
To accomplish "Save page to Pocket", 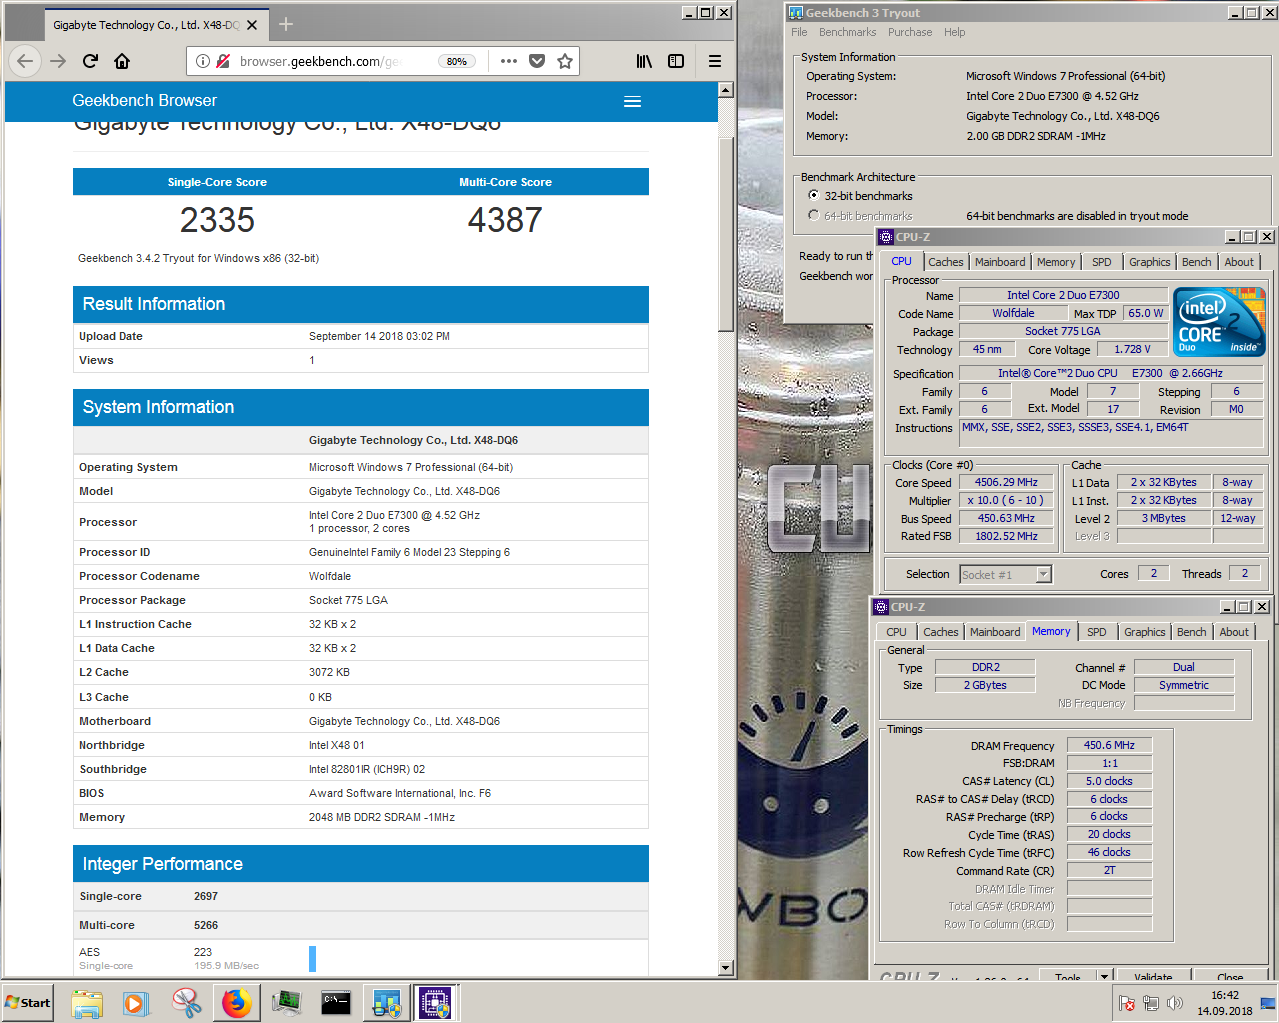I will (x=537, y=61).
